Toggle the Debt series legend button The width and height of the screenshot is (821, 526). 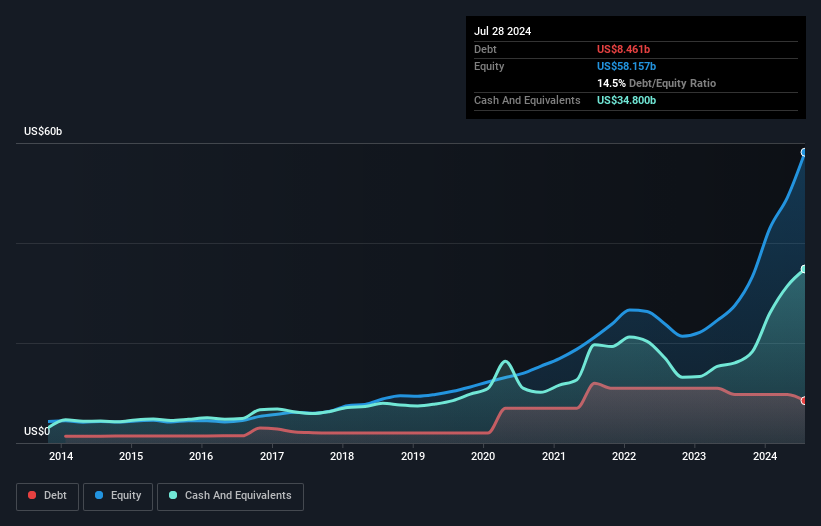(x=48, y=496)
